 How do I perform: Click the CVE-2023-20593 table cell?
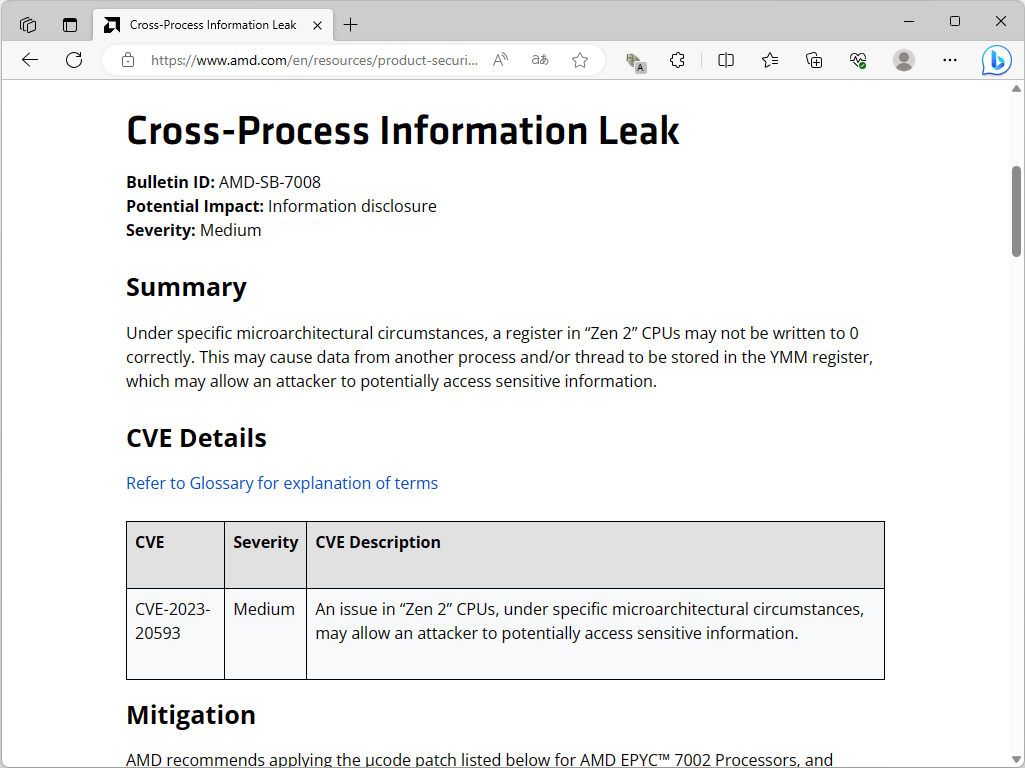point(175,633)
